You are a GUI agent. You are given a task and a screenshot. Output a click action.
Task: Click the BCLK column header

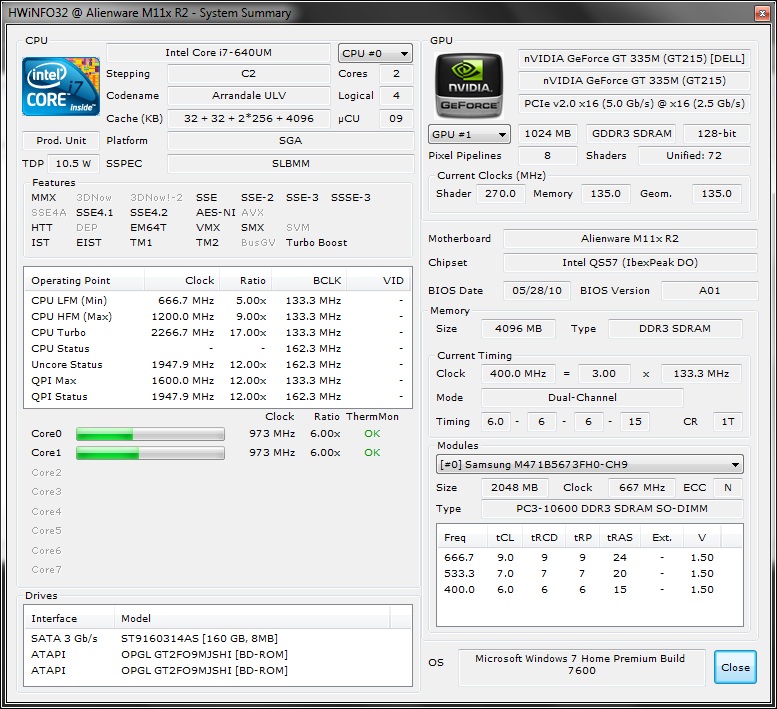tap(309, 280)
